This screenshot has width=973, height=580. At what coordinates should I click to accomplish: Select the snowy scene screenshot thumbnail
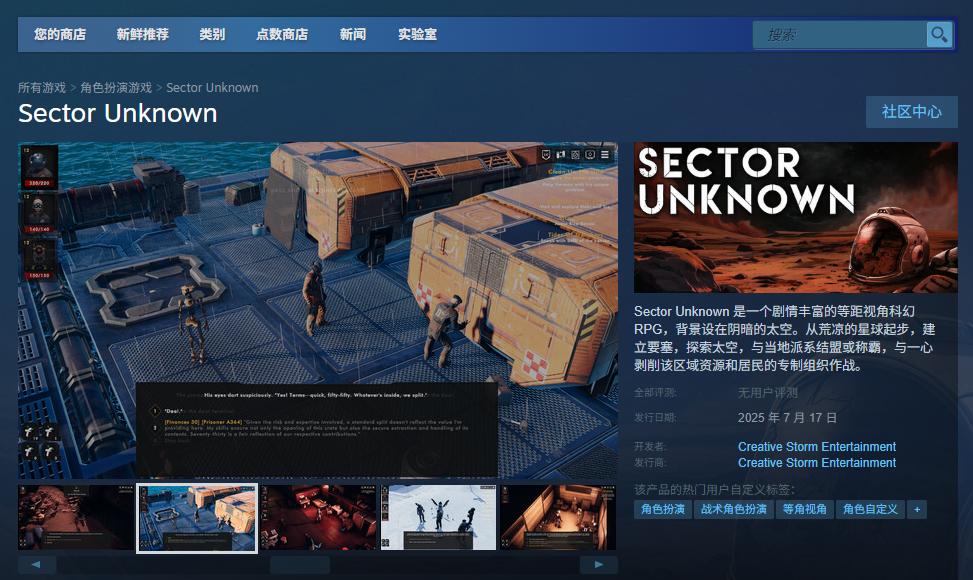tap(438, 517)
